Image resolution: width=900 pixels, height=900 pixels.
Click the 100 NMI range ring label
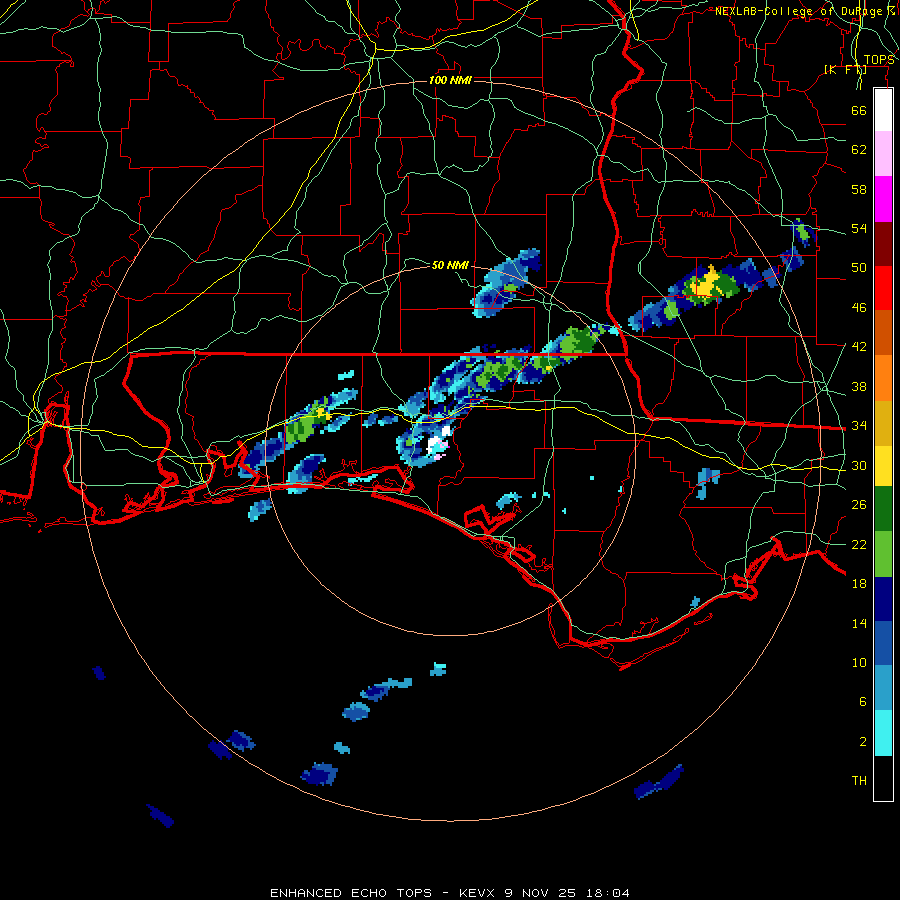click(x=450, y=80)
